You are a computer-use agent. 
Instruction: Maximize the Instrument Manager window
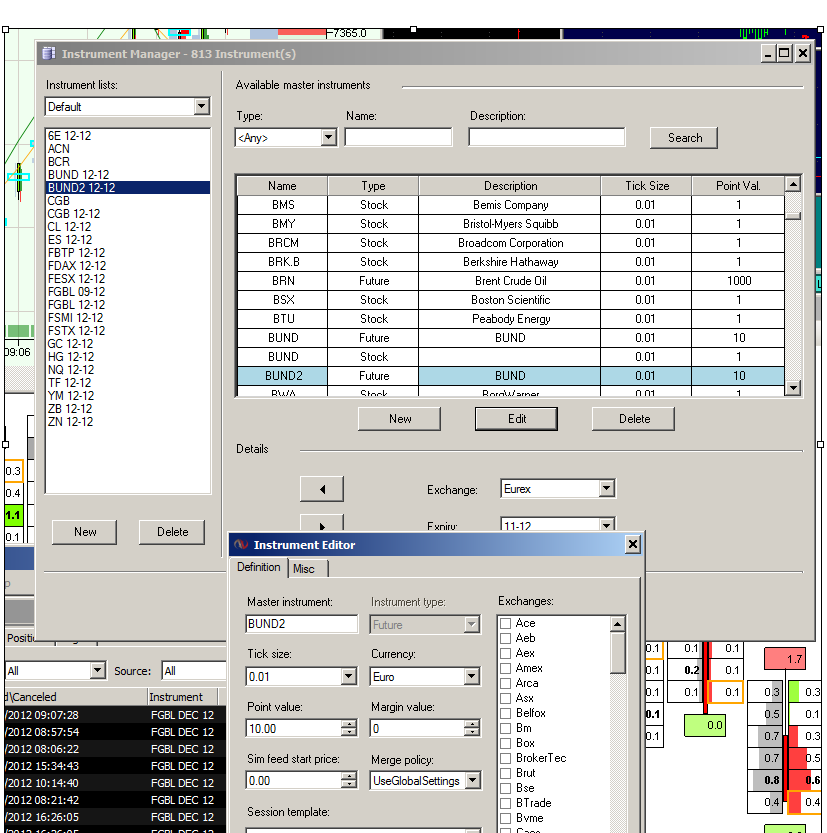784,53
